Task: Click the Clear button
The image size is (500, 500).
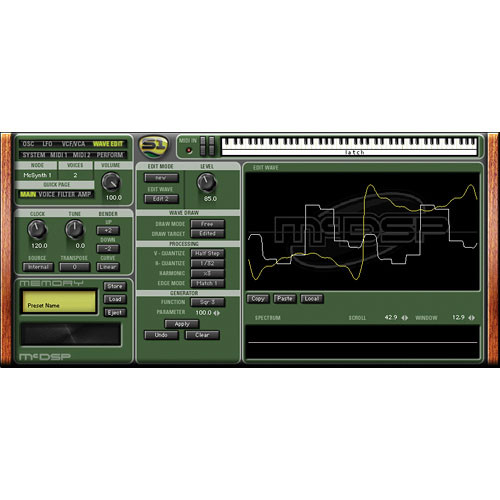Action: 202,335
